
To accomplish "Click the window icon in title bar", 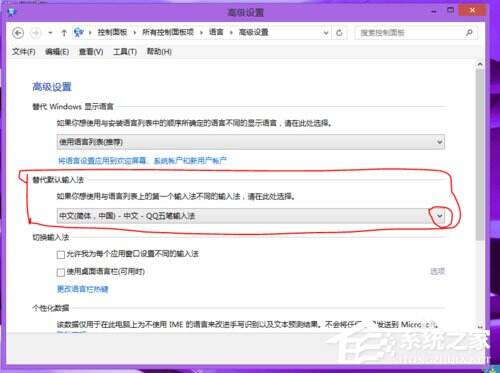I will [x=12, y=12].
